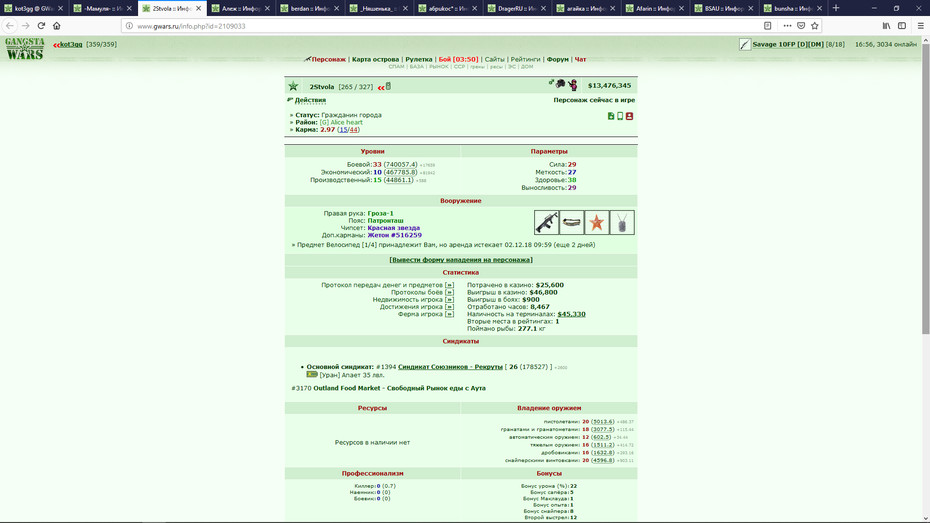
Task: Open the Протоколы боёв arrow button
Action: (x=449, y=292)
